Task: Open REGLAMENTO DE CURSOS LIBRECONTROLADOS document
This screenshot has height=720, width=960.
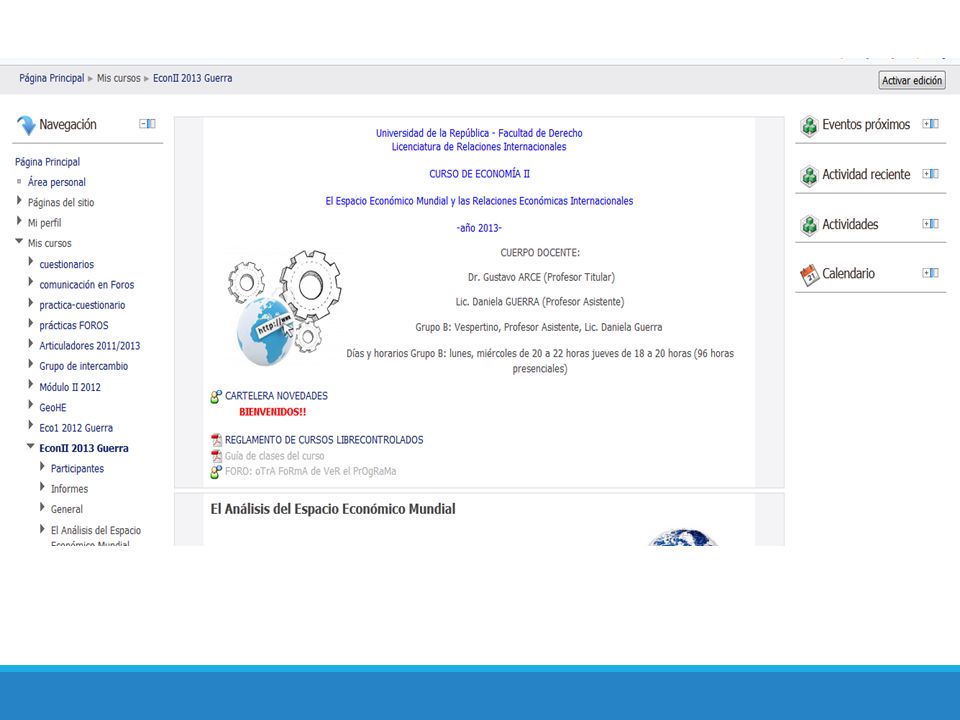Action: (324, 440)
